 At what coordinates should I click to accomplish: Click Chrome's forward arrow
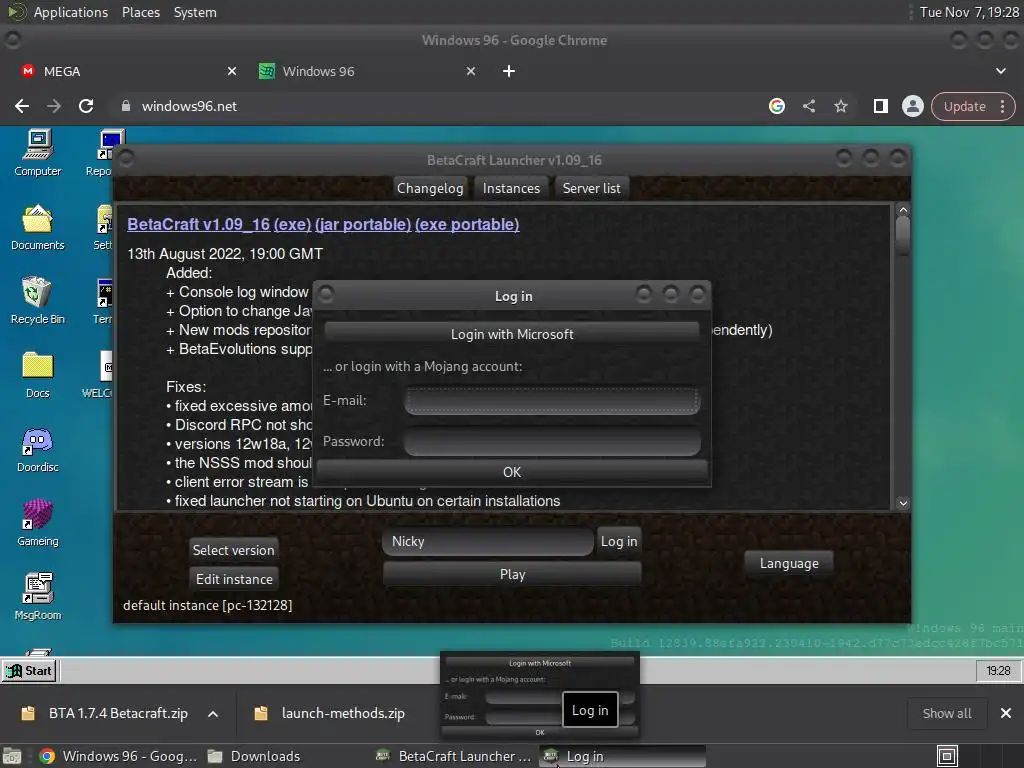click(54, 106)
